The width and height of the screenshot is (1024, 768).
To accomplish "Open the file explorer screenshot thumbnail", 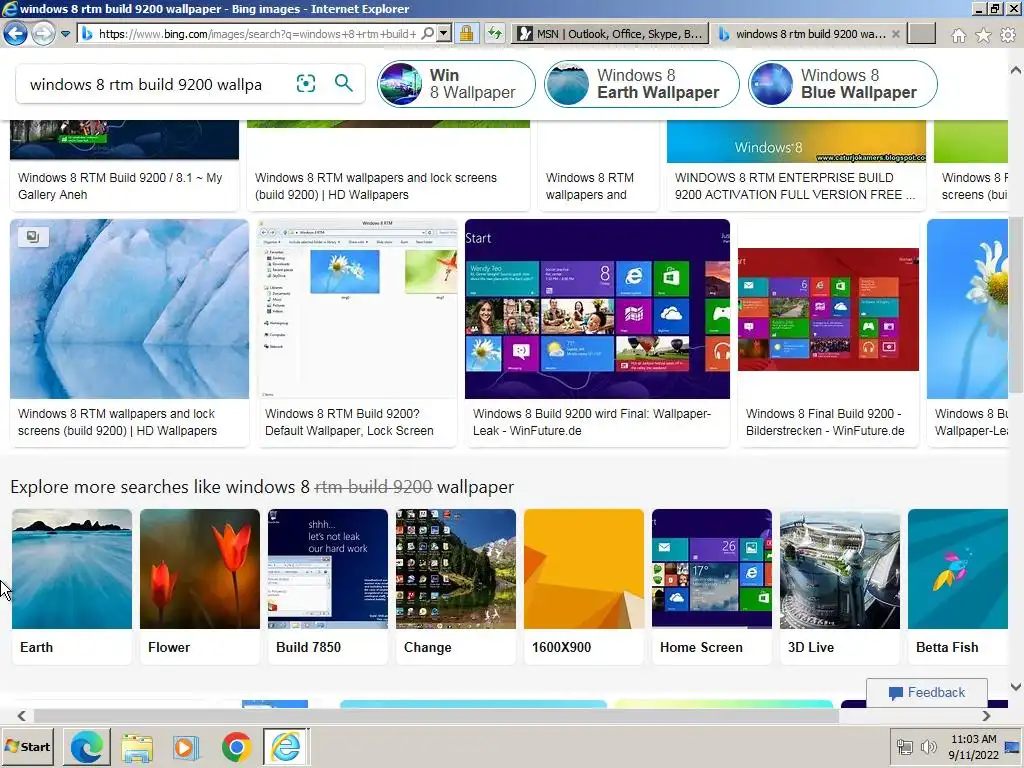I will pos(357,309).
